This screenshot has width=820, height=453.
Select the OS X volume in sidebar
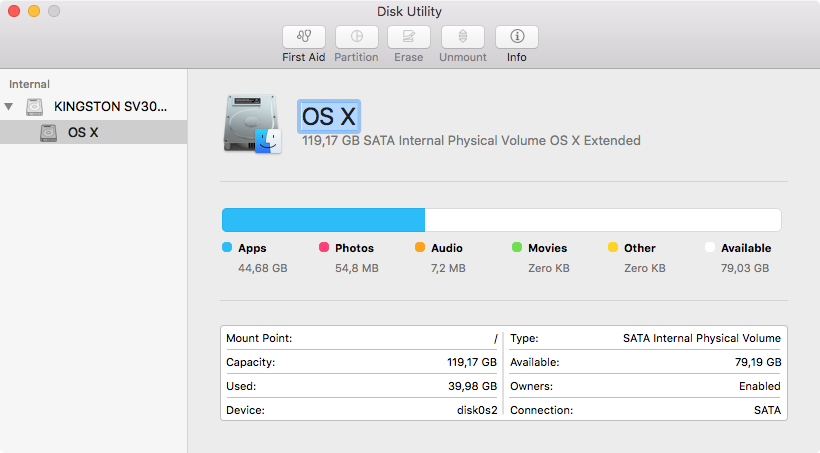pyautogui.click(x=94, y=132)
